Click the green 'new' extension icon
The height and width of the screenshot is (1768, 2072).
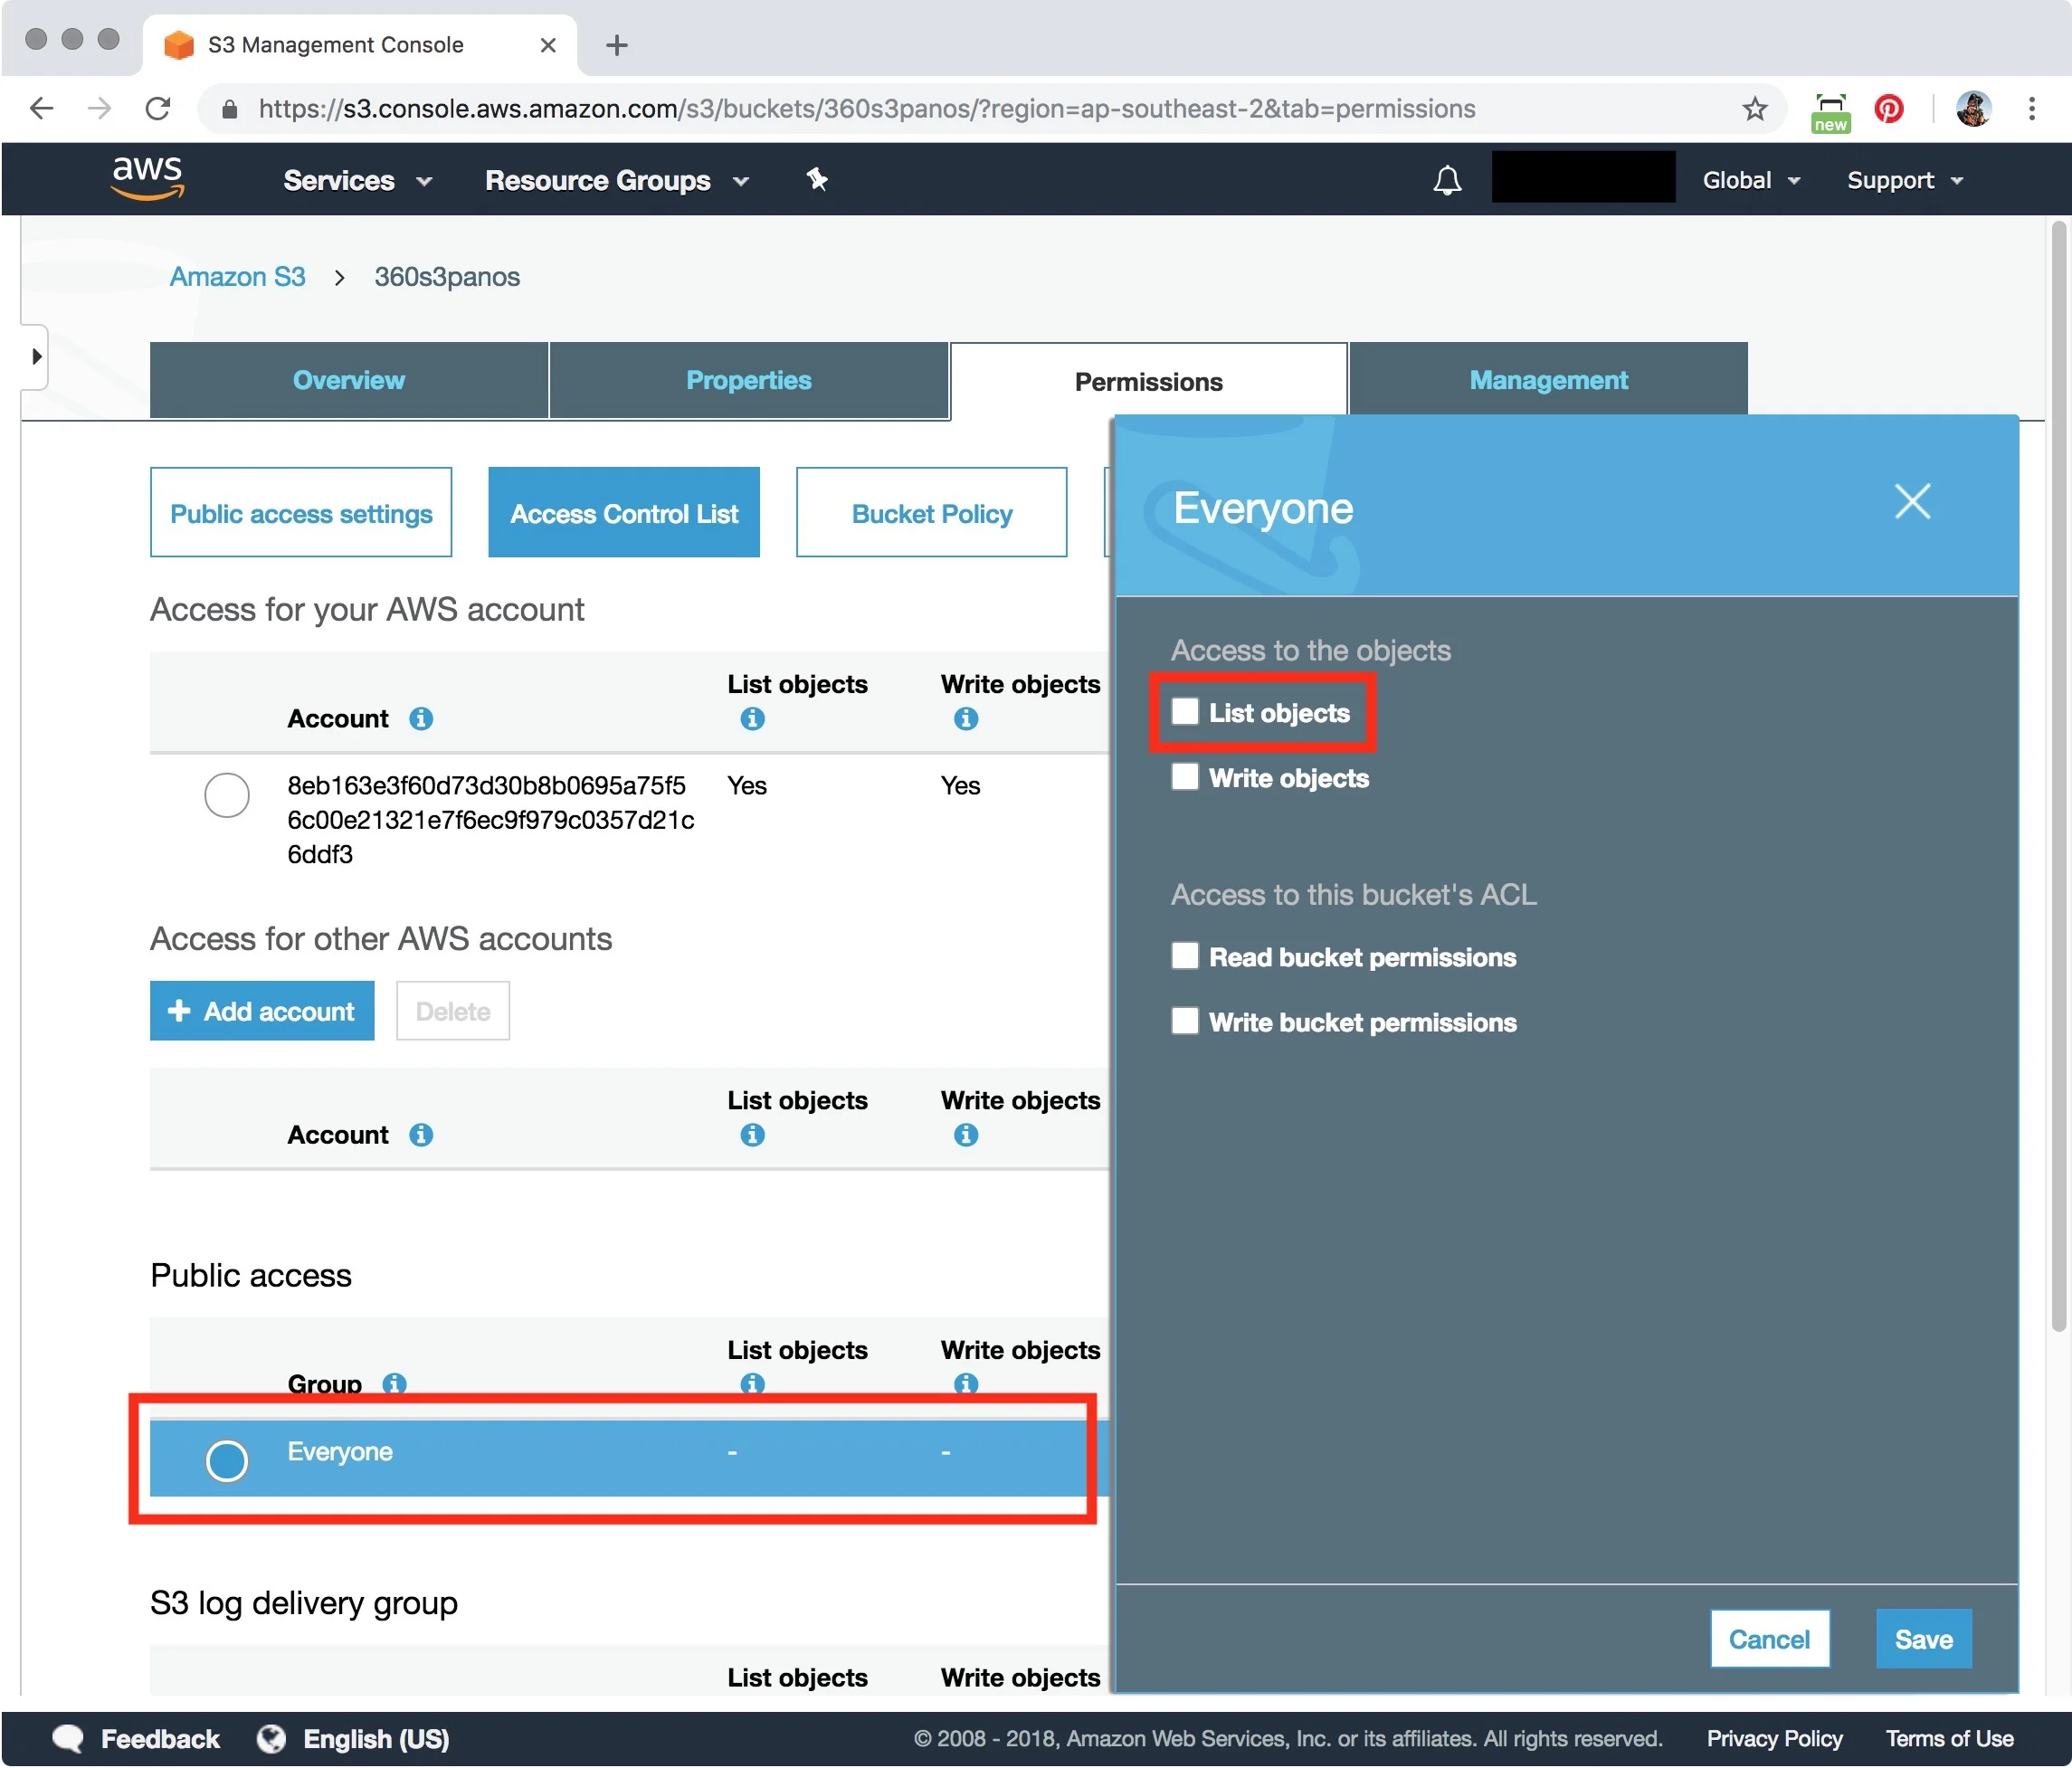point(1830,112)
